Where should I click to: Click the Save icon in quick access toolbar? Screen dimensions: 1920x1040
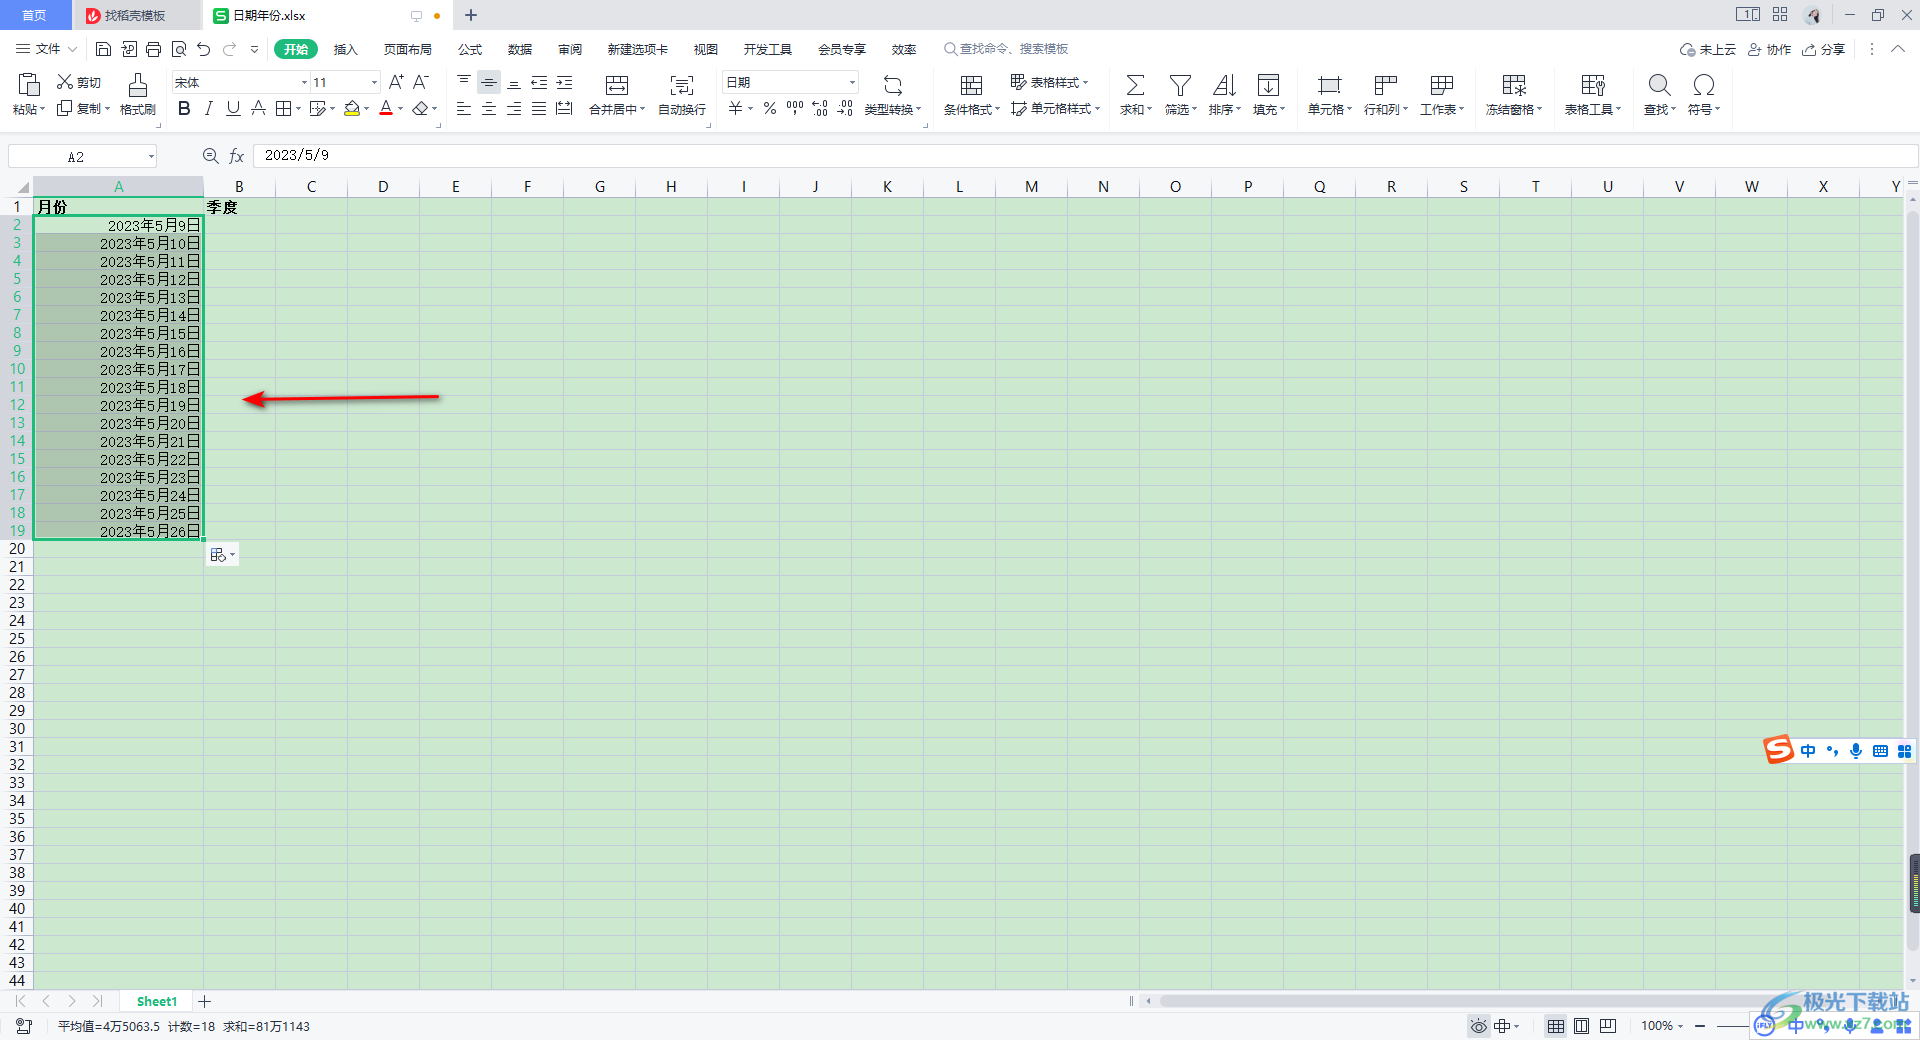coord(103,49)
